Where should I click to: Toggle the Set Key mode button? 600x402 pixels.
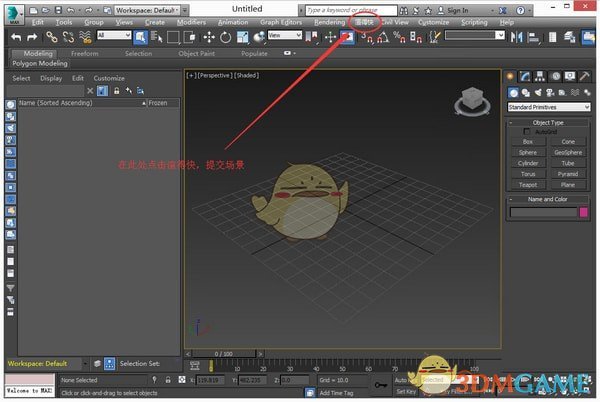(406, 392)
